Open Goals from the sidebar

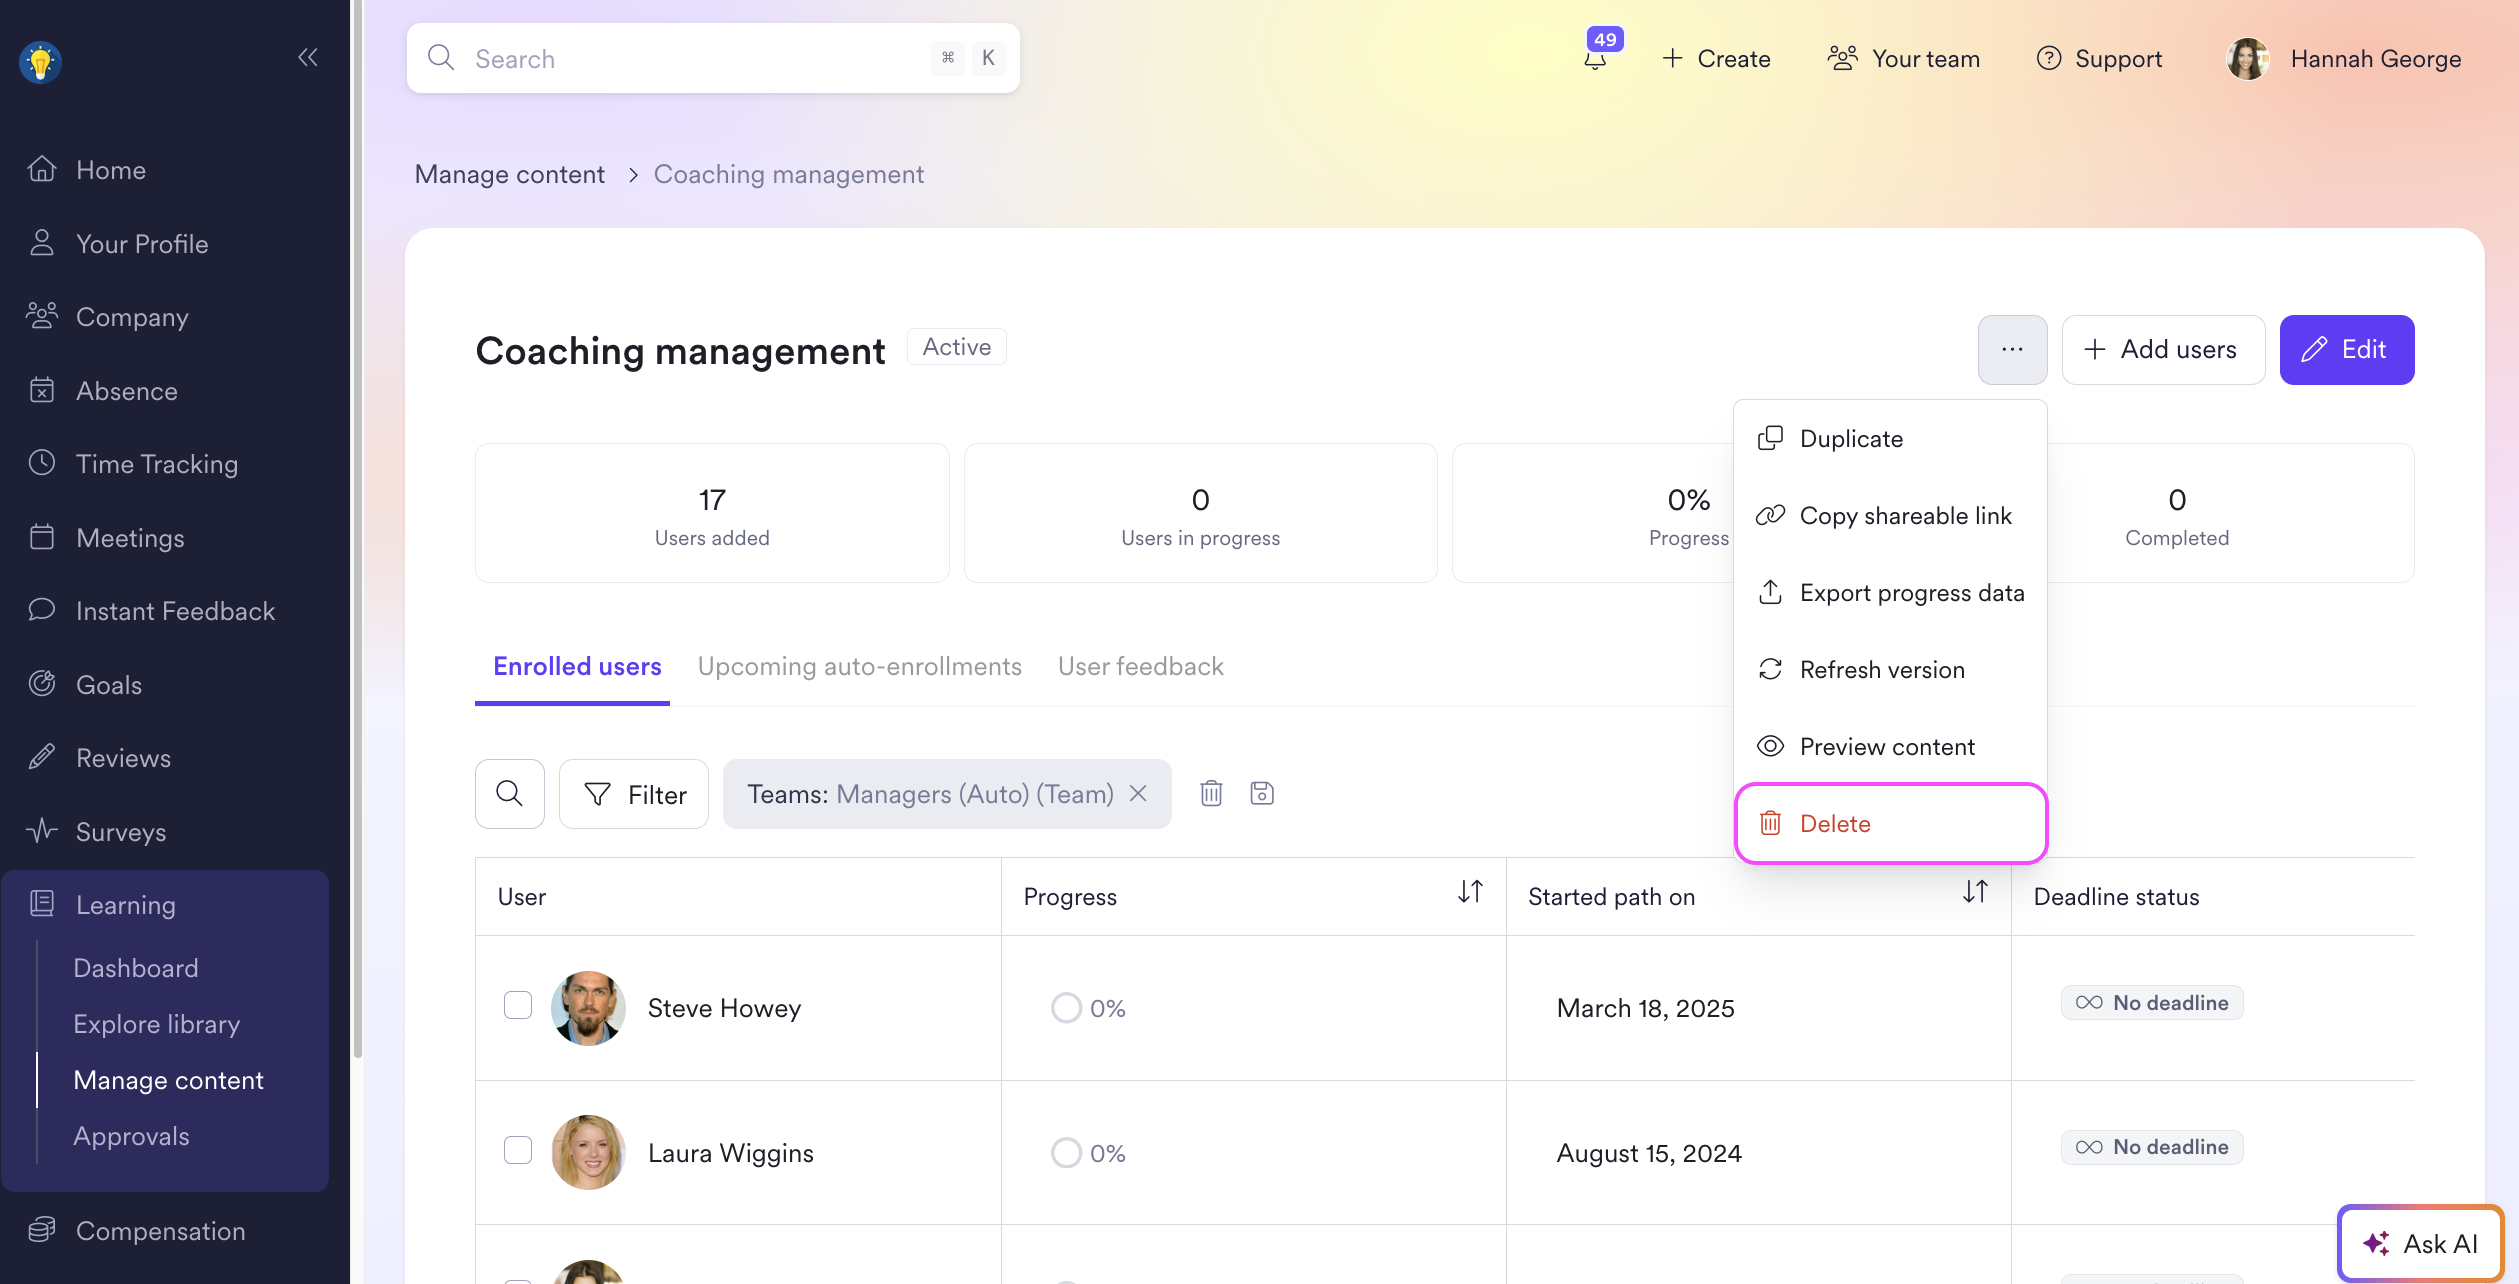pos(109,685)
